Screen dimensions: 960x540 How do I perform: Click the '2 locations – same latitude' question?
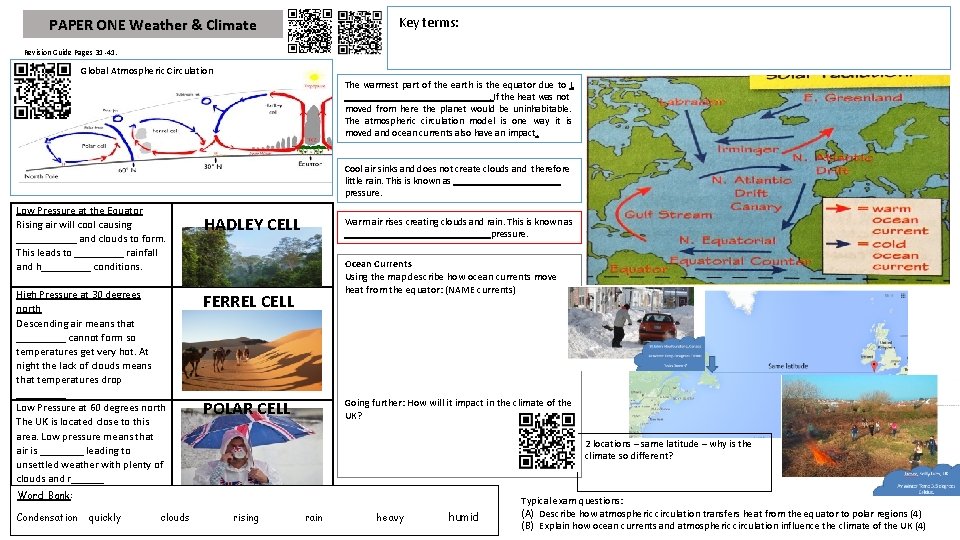(x=668, y=450)
